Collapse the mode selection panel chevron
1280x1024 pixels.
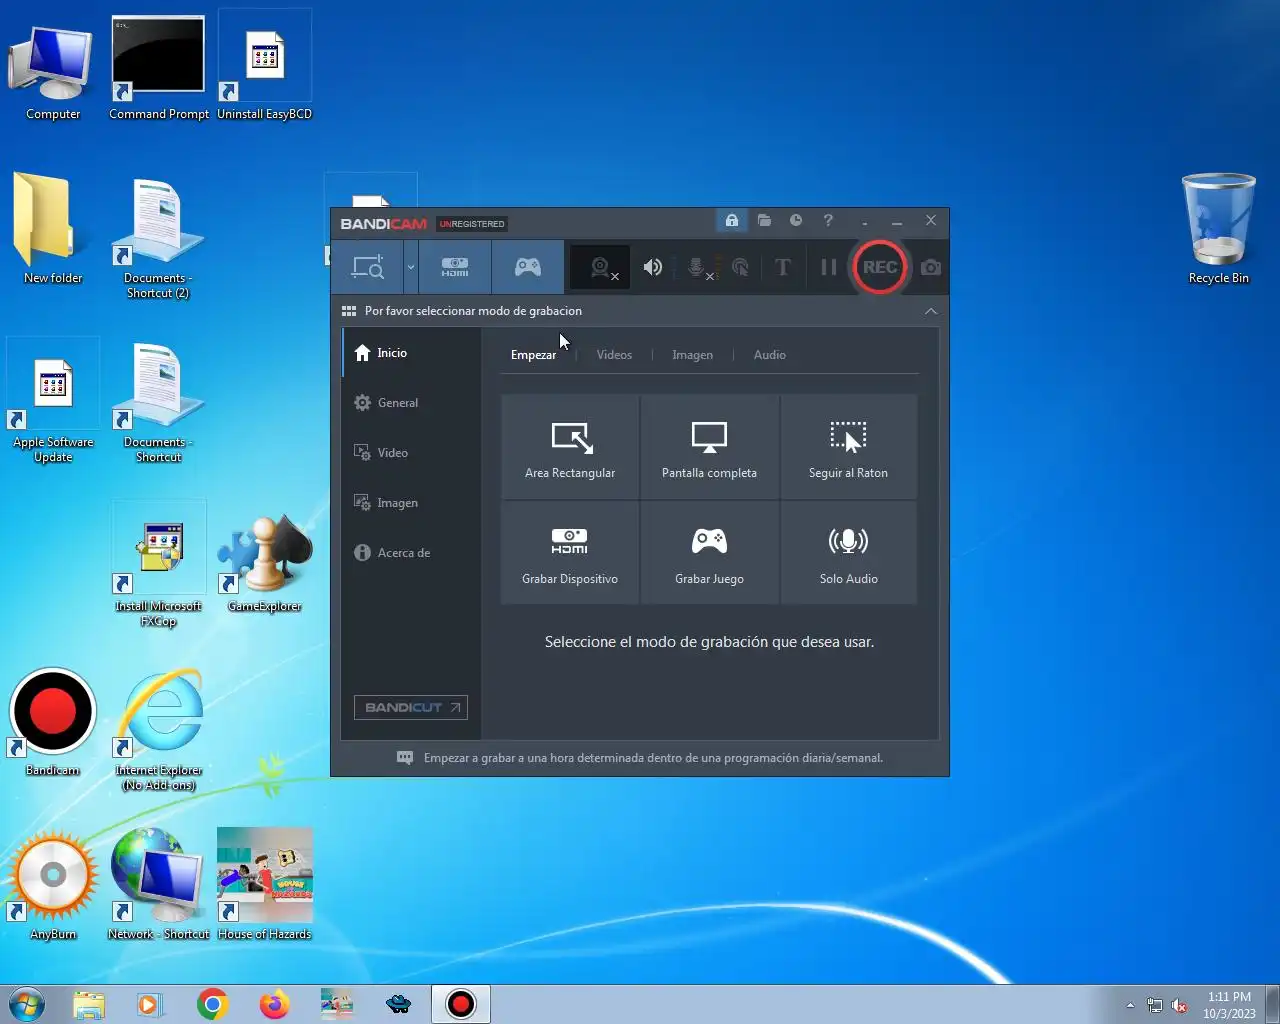931,311
